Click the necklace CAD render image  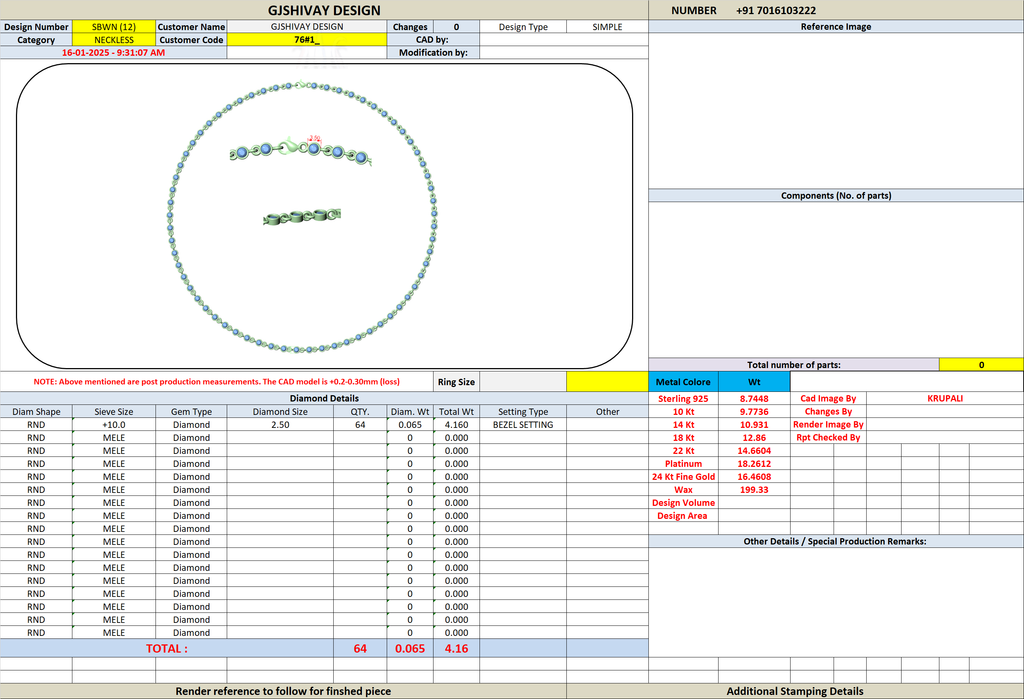click(302, 218)
